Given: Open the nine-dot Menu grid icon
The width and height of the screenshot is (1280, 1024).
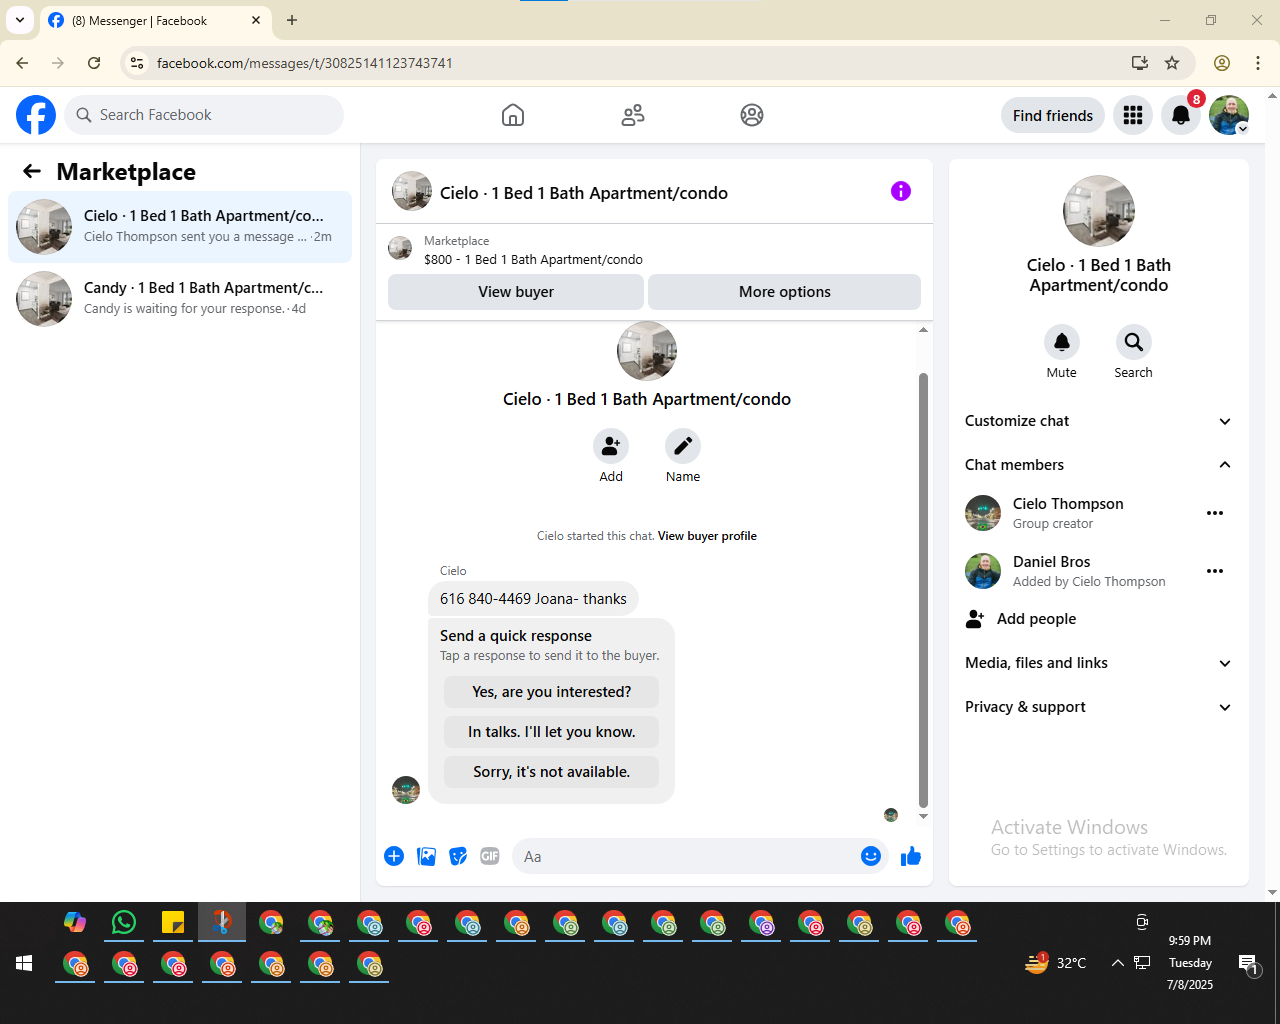Looking at the screenshot, I should click(1133, 115).
